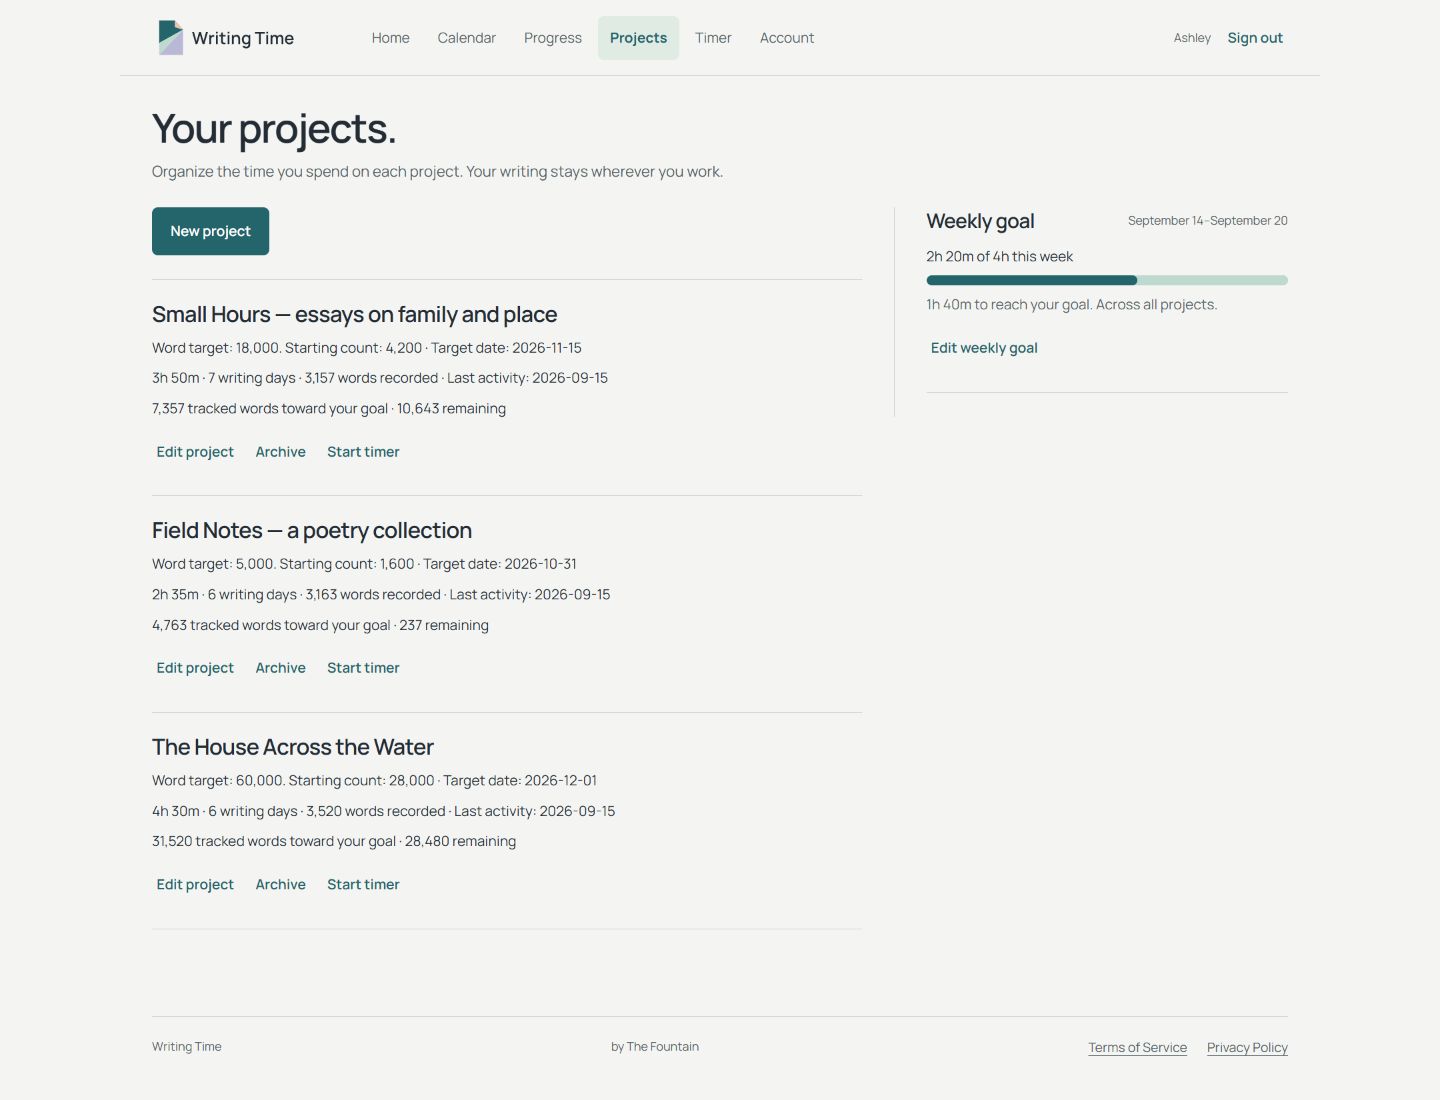The width and height of the screenshot is (1440, 1100).
Task: Edit the Small Hours project
Action: coord(195,452)
